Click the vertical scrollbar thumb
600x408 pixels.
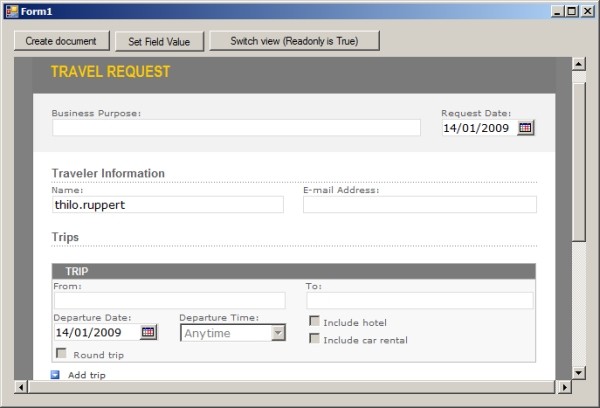coord(579,162)
